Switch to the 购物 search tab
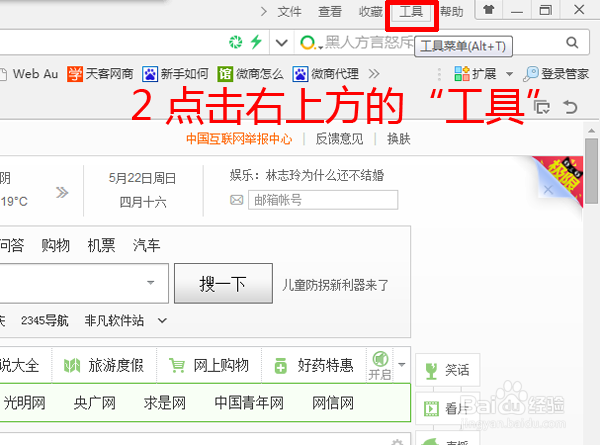The width and height of the screenshot is (600, 445). coord(55,245)
